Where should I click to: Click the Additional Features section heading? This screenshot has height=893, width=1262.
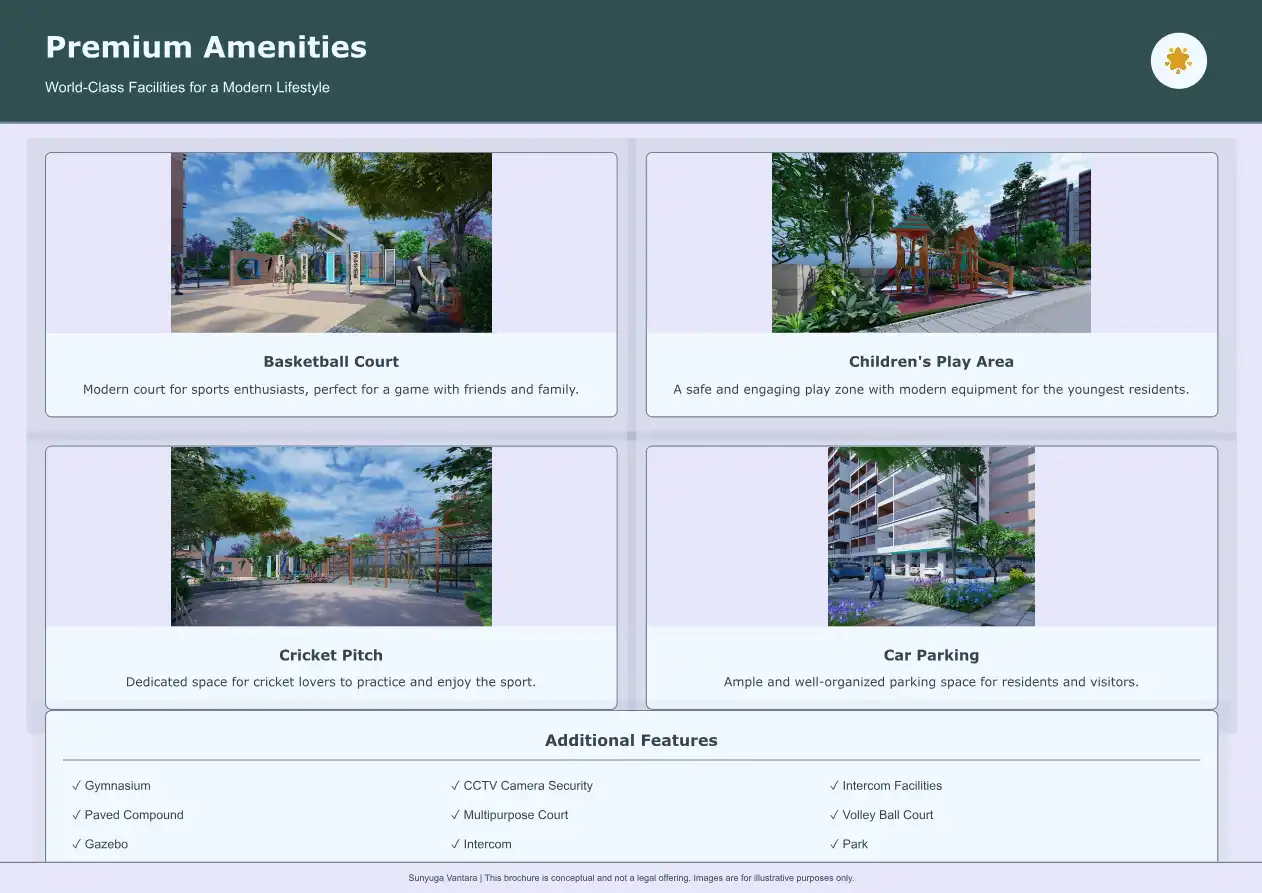[631, 741]
